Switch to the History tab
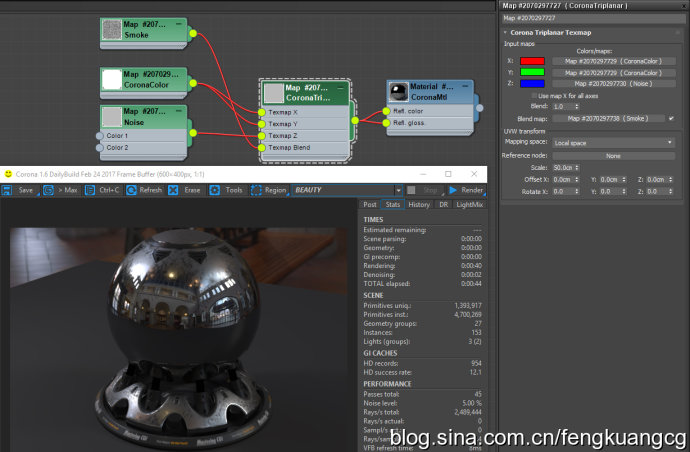 419,205
